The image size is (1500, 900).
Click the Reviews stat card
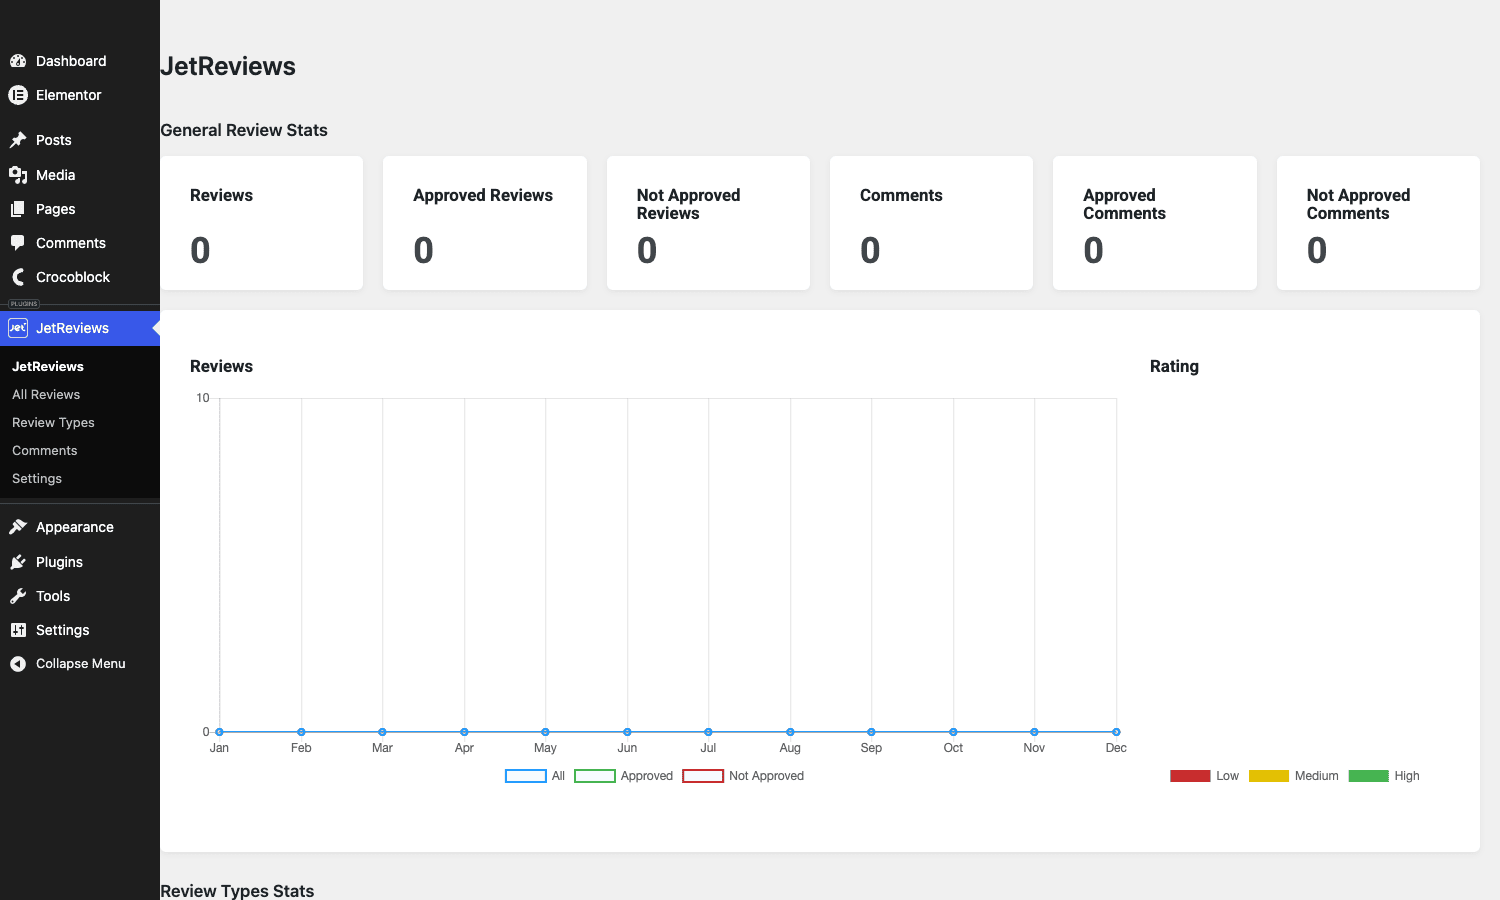click(x=262, y=223)
